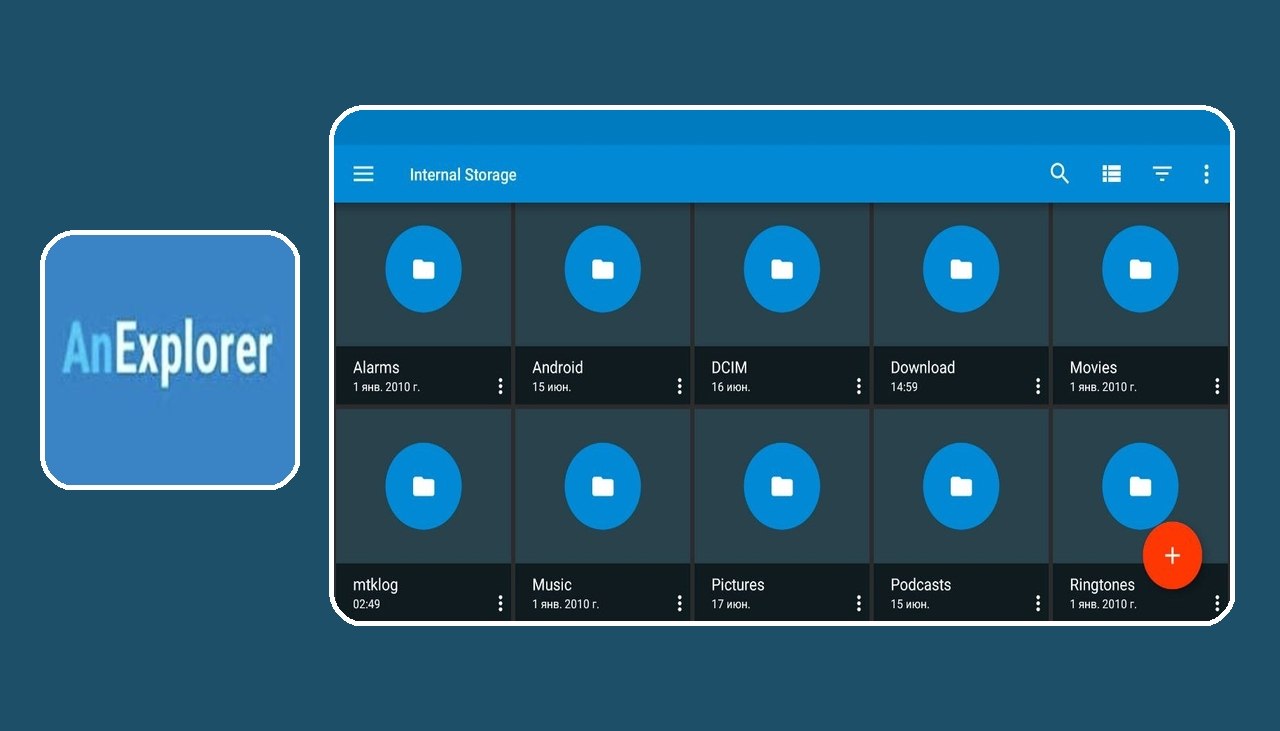Show more options for Ringtones folder
Image resolution: width=1280 pixels, height=731 pixels.
pos(1217,603)
